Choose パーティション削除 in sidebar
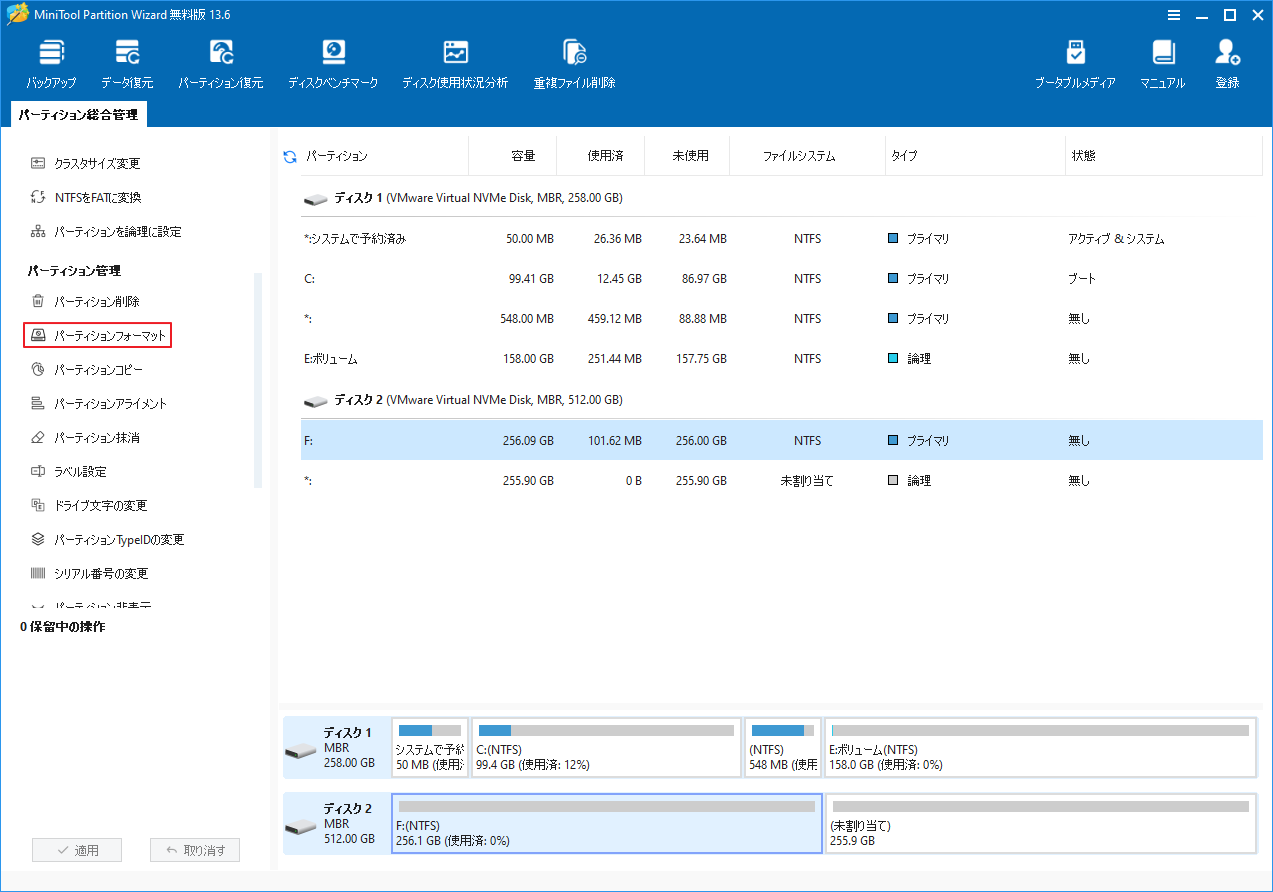1273x892 pixels. pos(85,301)
